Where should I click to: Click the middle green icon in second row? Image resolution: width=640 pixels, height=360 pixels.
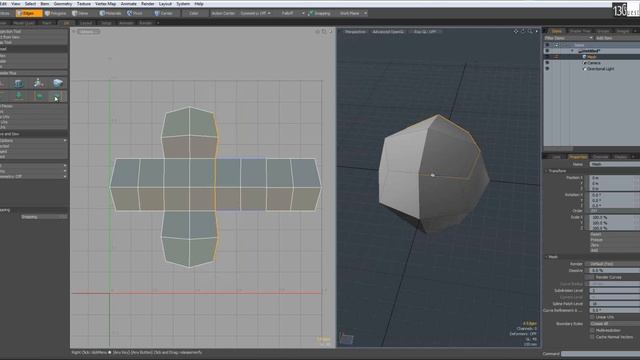pyautogui.click(x=39, y=96)
